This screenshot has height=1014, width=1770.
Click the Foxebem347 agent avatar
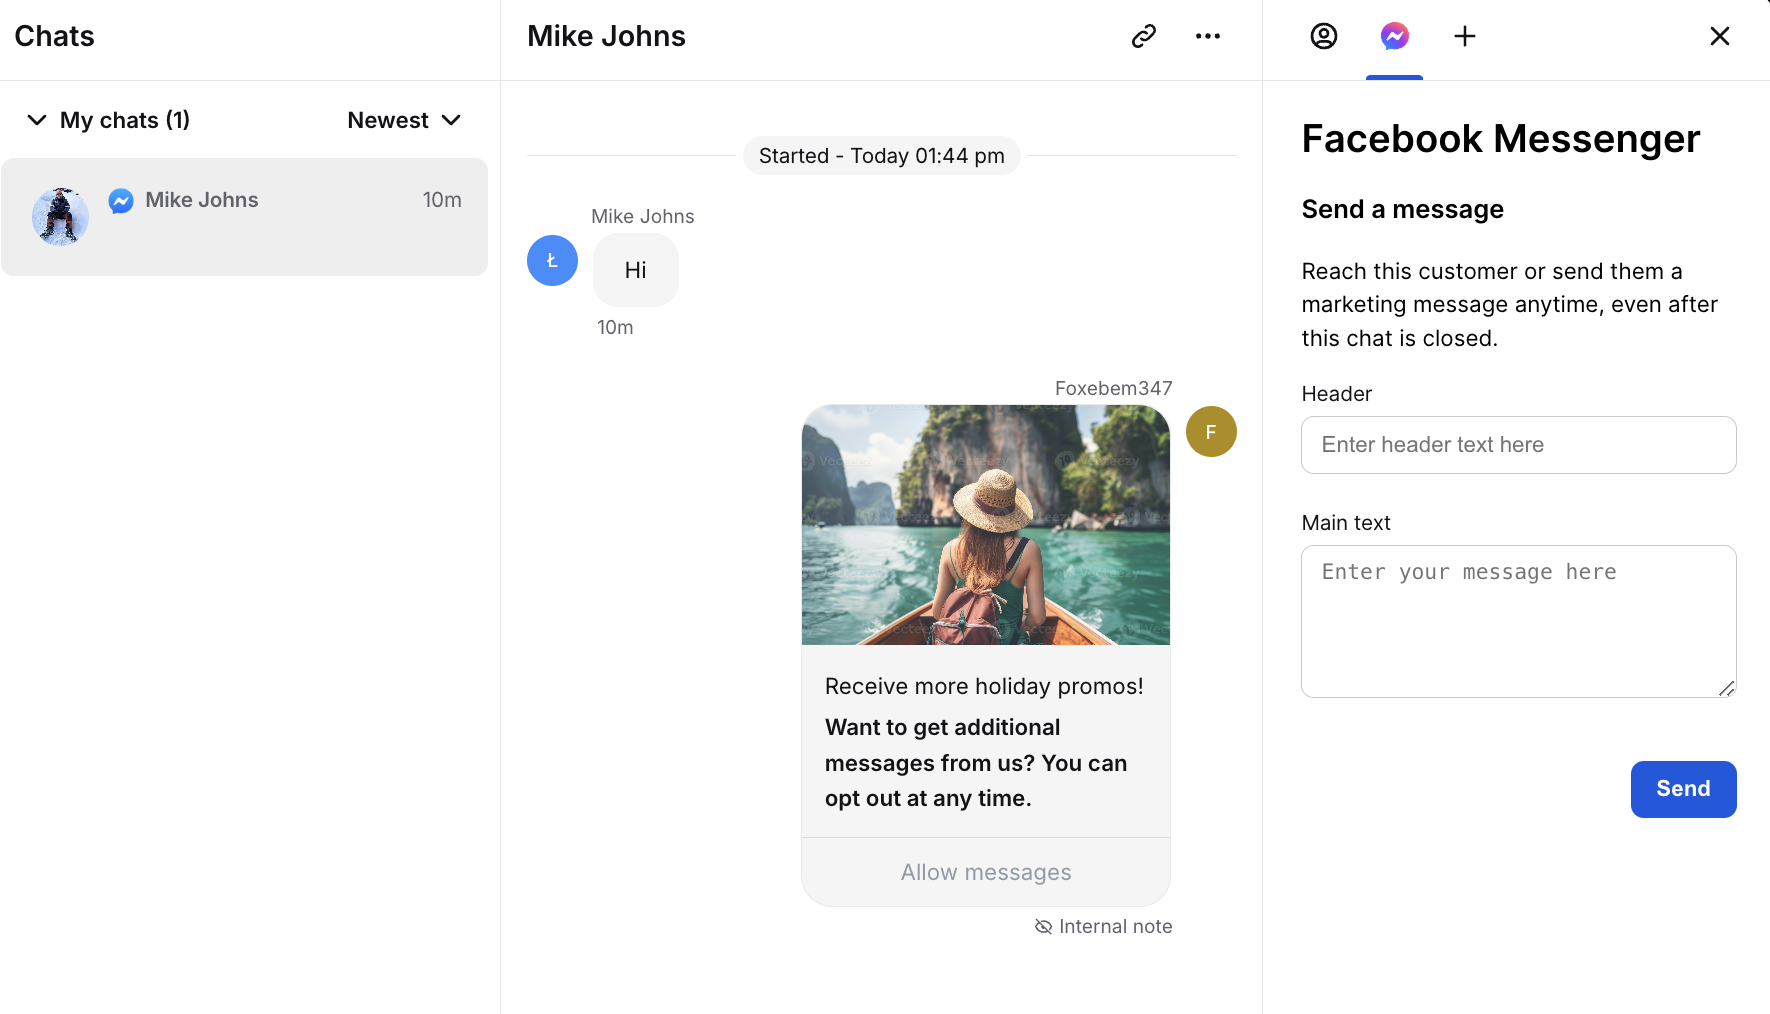[1210, 432]
